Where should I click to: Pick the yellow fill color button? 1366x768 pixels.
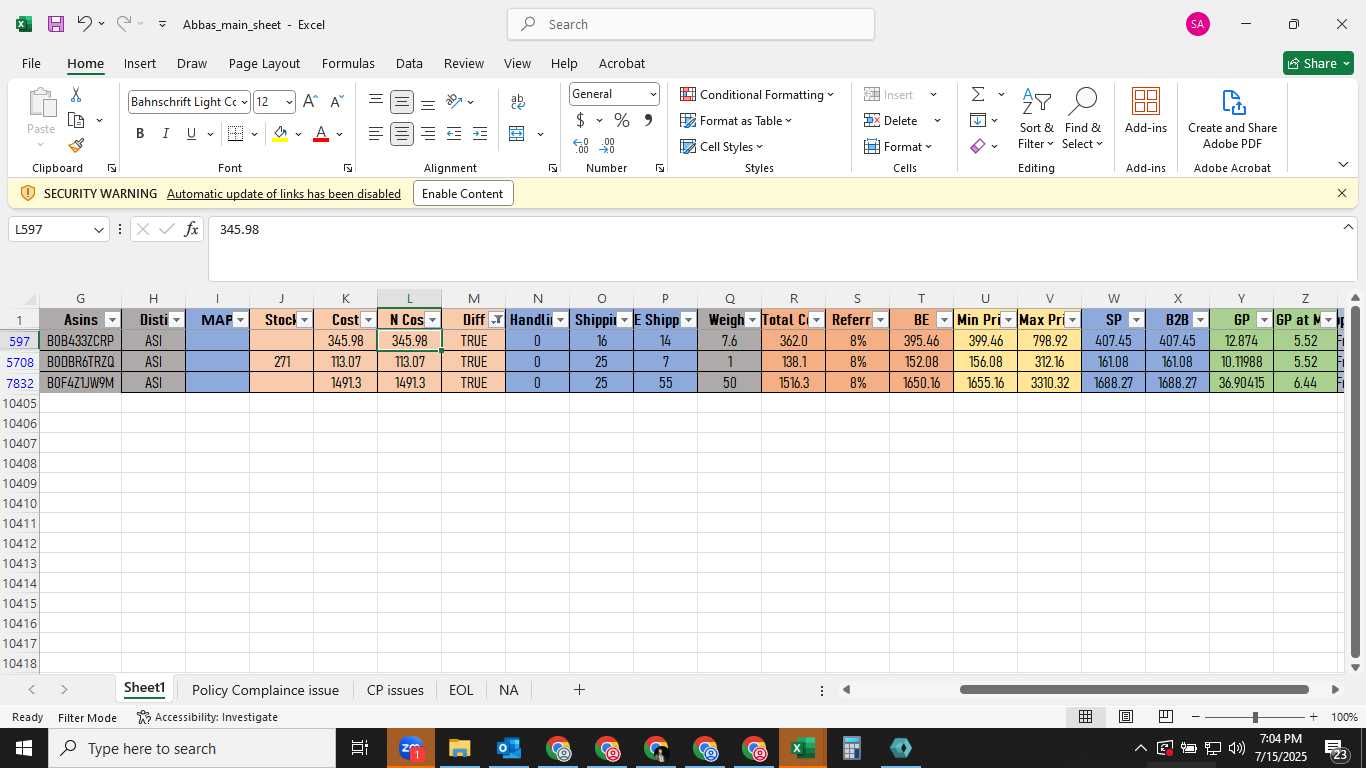(280, 134)
